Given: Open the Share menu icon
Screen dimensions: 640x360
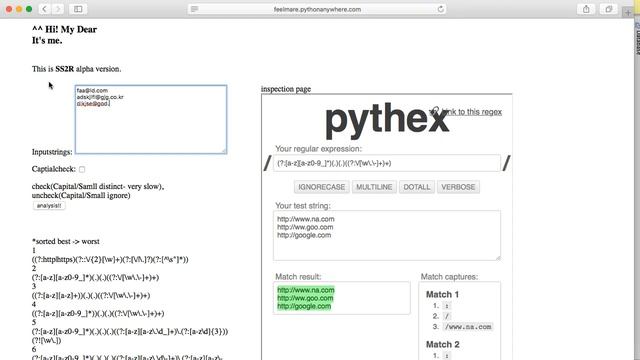Looking at the screenshot, I should tap(586, 9).
